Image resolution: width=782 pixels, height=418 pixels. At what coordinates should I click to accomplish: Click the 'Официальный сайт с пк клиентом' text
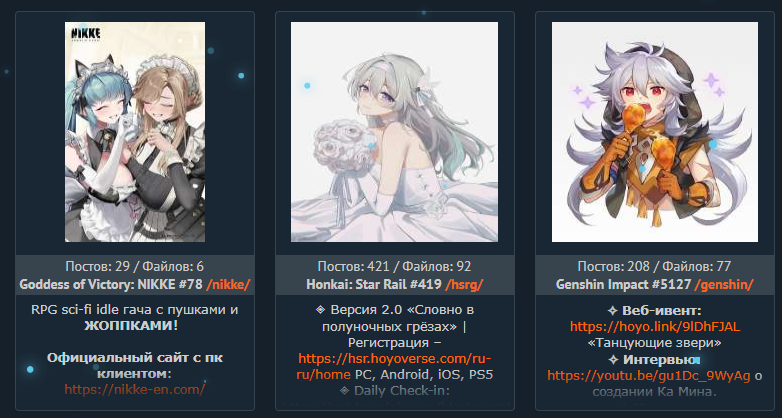(135, 366)
